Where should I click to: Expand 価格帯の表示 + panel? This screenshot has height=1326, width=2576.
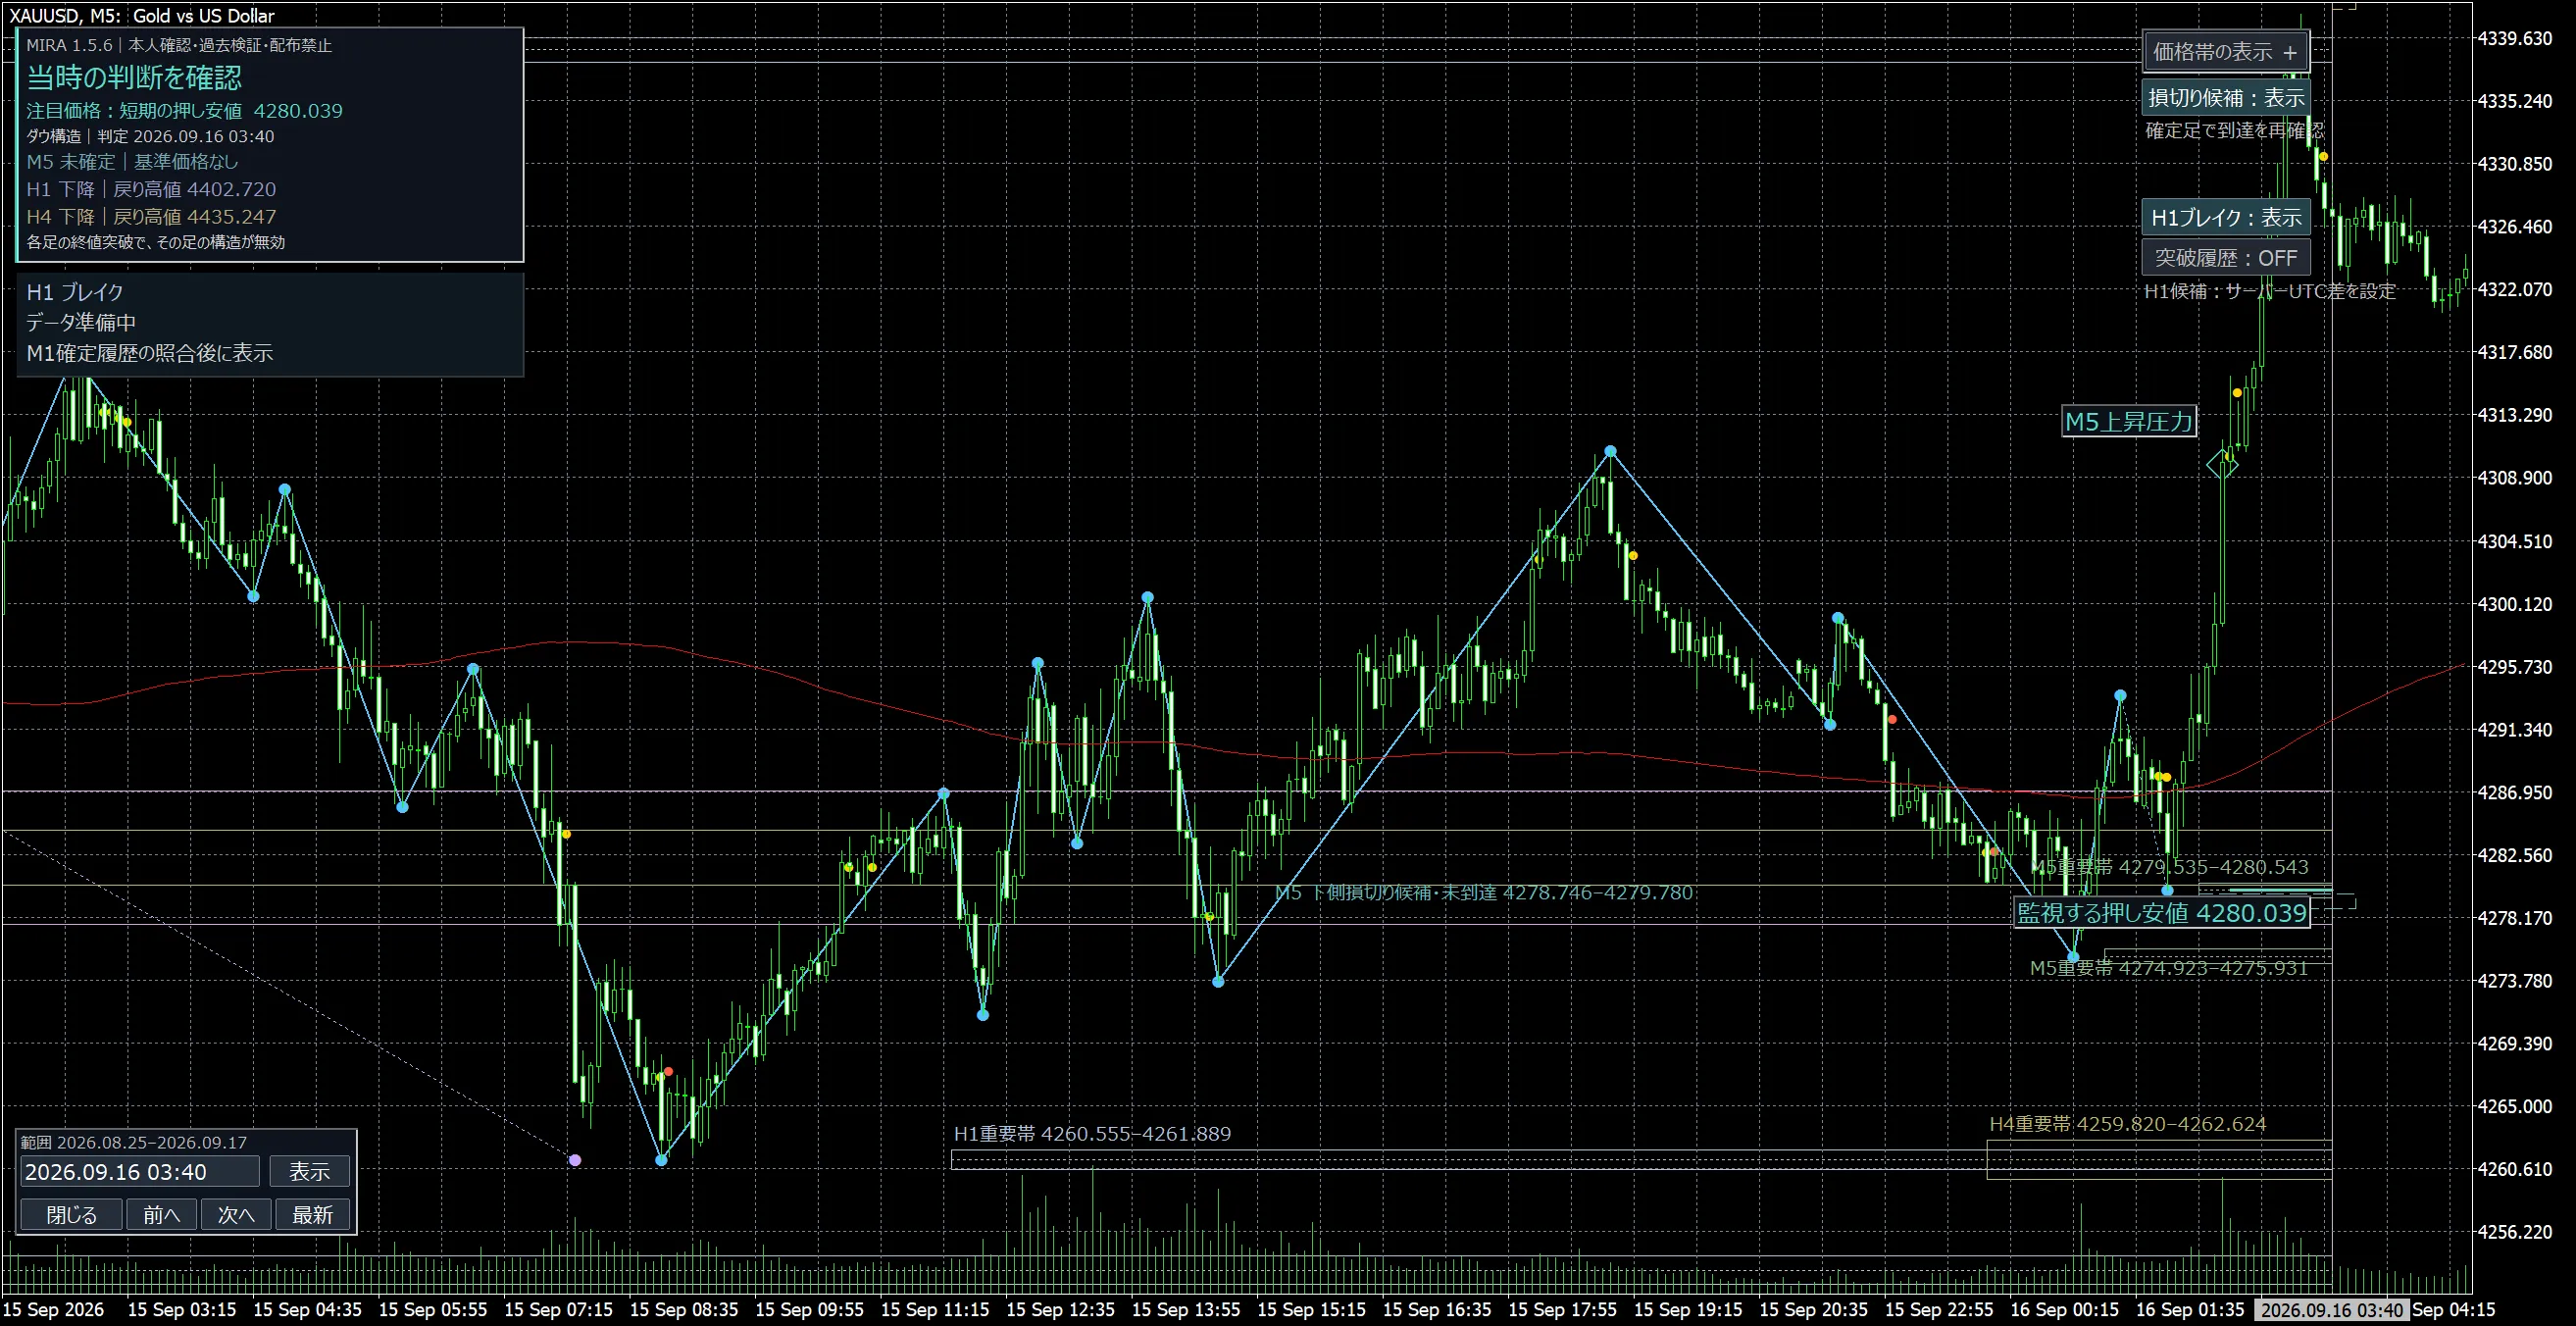pos(2226,52)
